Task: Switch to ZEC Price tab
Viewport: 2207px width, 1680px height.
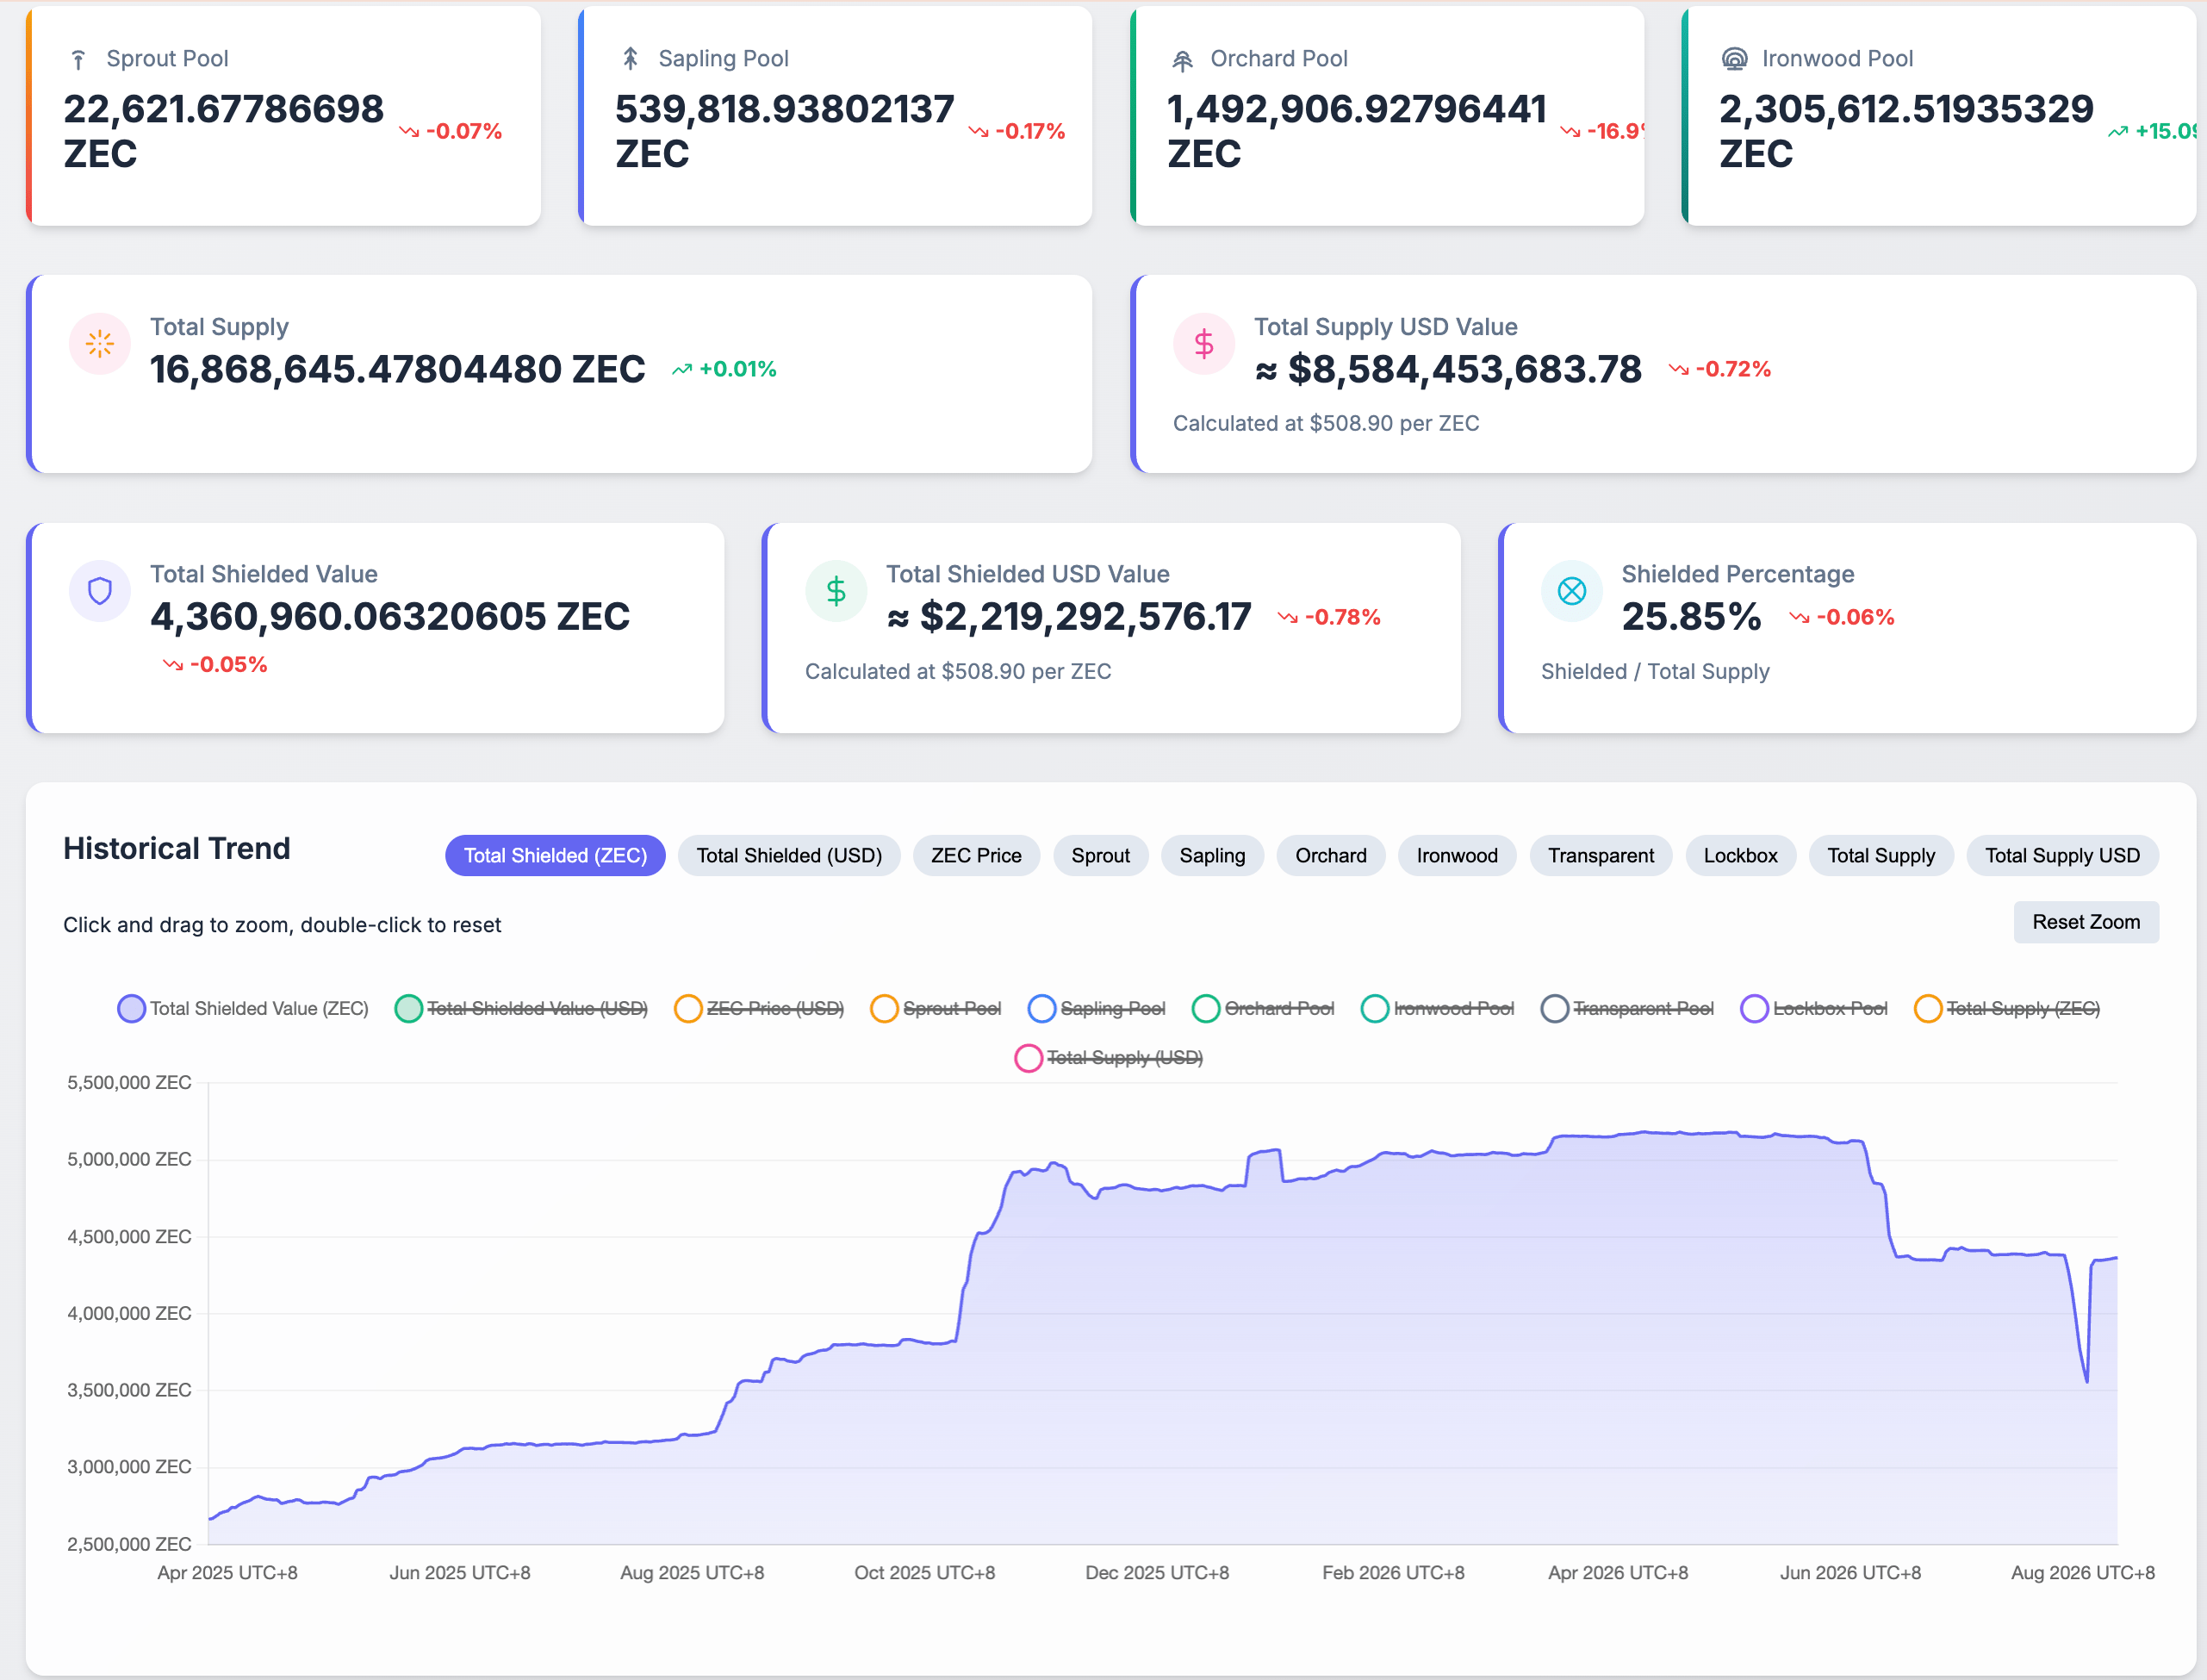Action: [x=976, y=856]
